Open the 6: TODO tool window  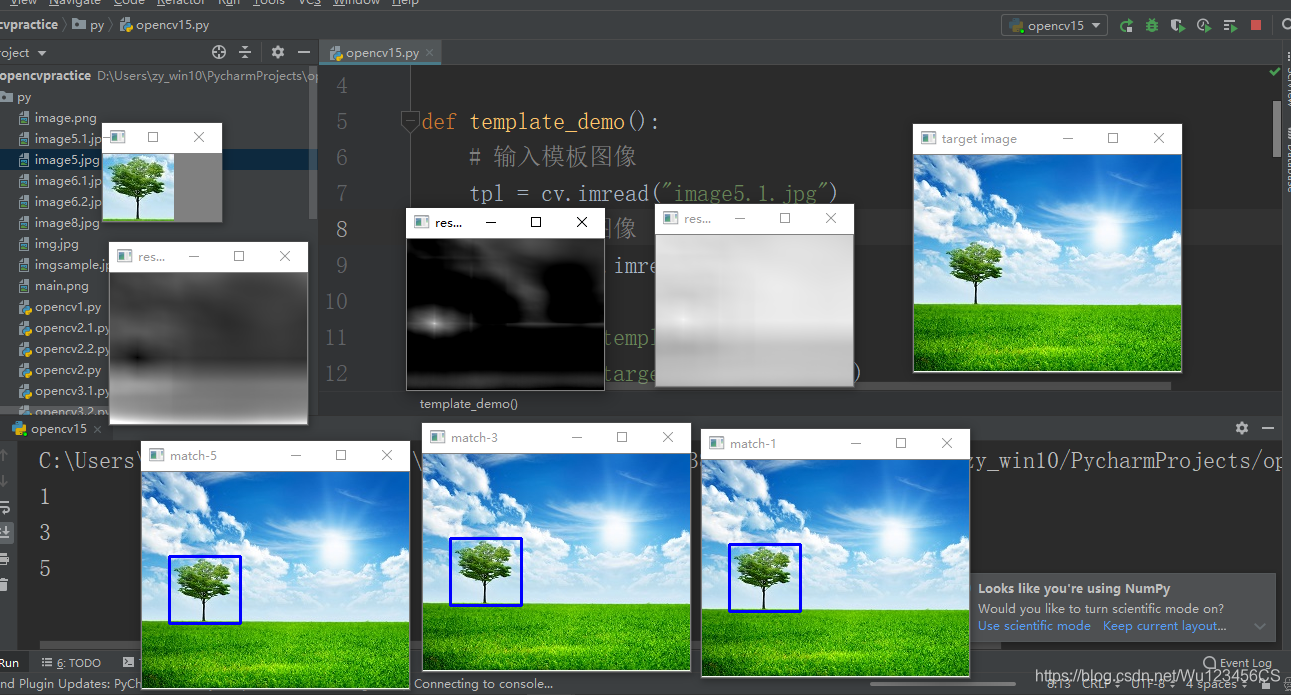72,663
